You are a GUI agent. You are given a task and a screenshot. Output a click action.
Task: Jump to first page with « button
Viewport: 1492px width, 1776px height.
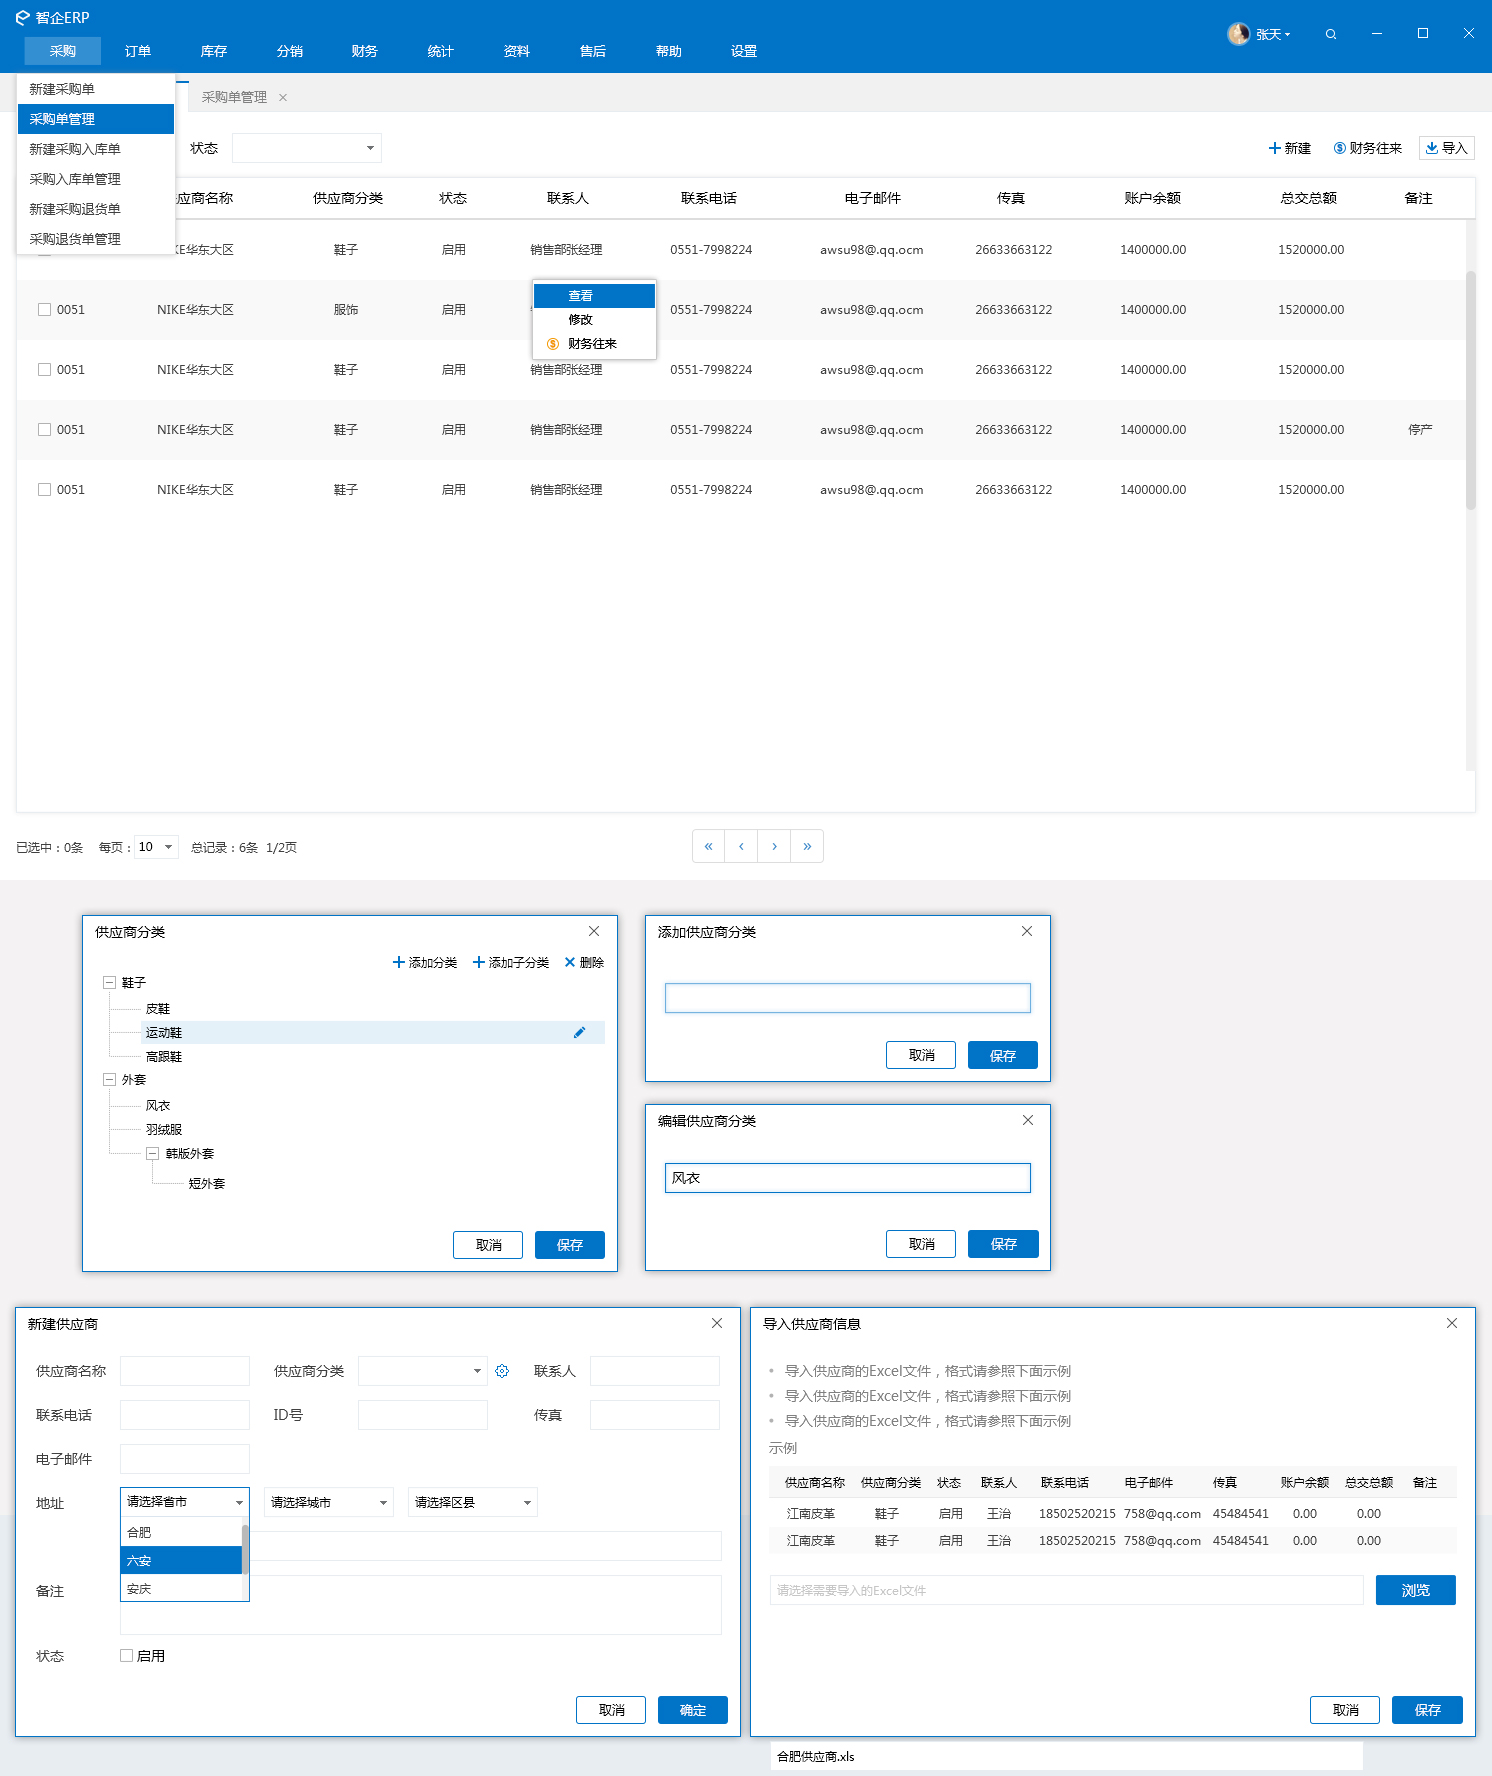708,846
